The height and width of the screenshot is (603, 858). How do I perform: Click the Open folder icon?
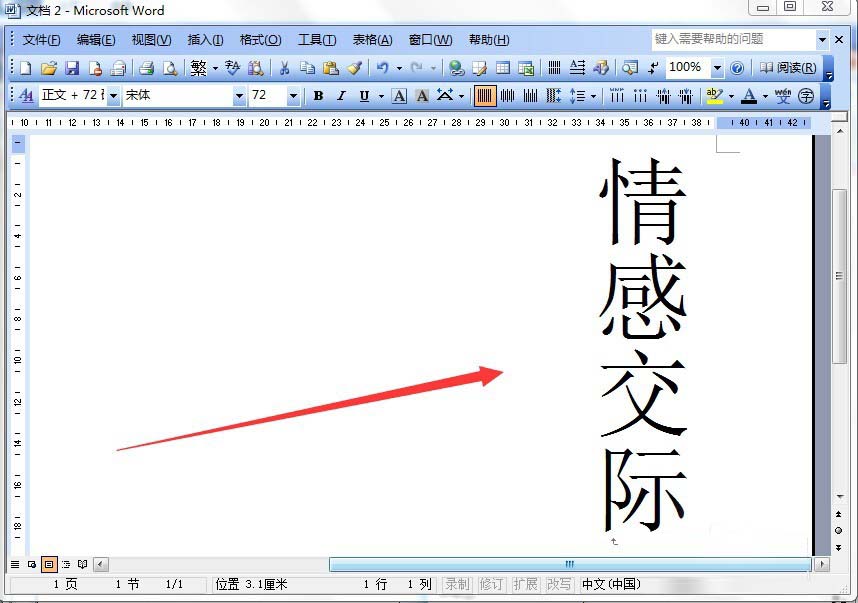(49, 68)
